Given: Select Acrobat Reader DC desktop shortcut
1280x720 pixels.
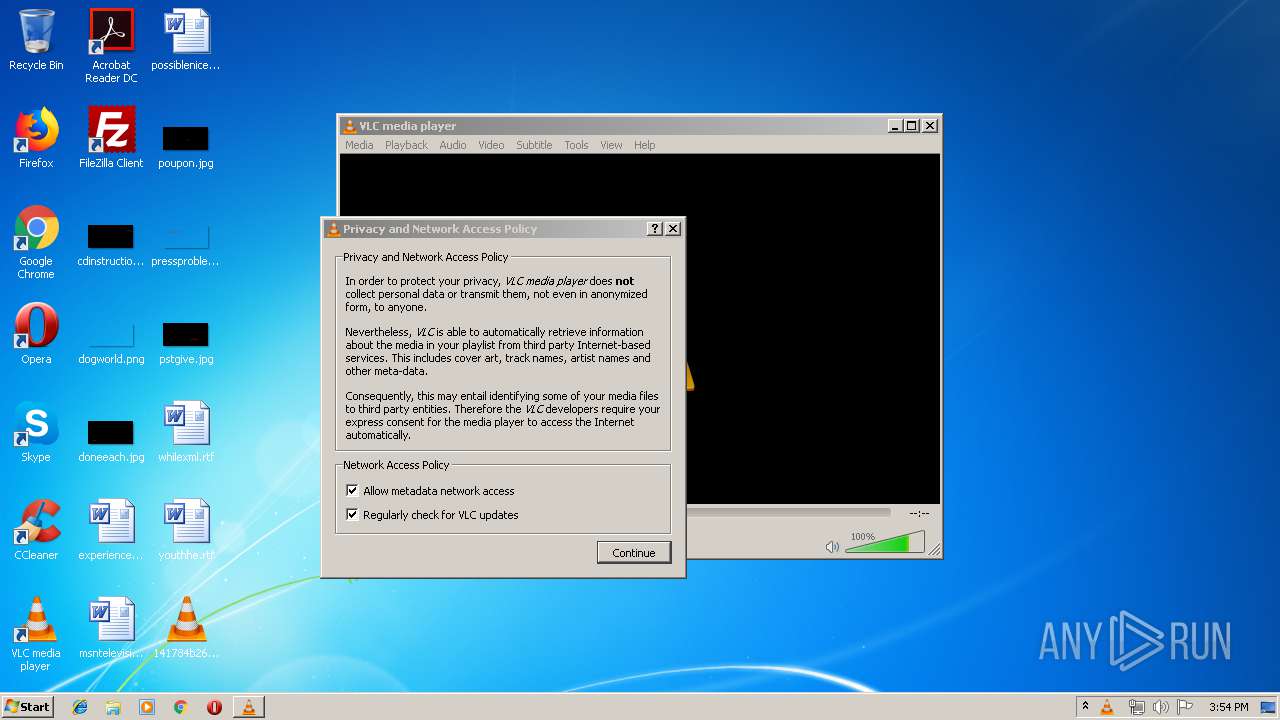Looking at the screenshot, I should (x=111, y=46).
